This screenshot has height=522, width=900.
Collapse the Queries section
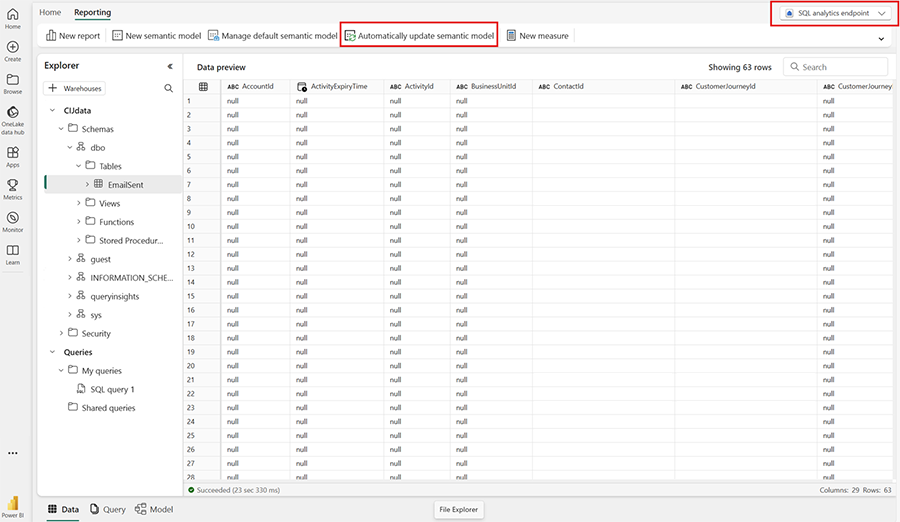pyautogui.click(x=52, y=352)
